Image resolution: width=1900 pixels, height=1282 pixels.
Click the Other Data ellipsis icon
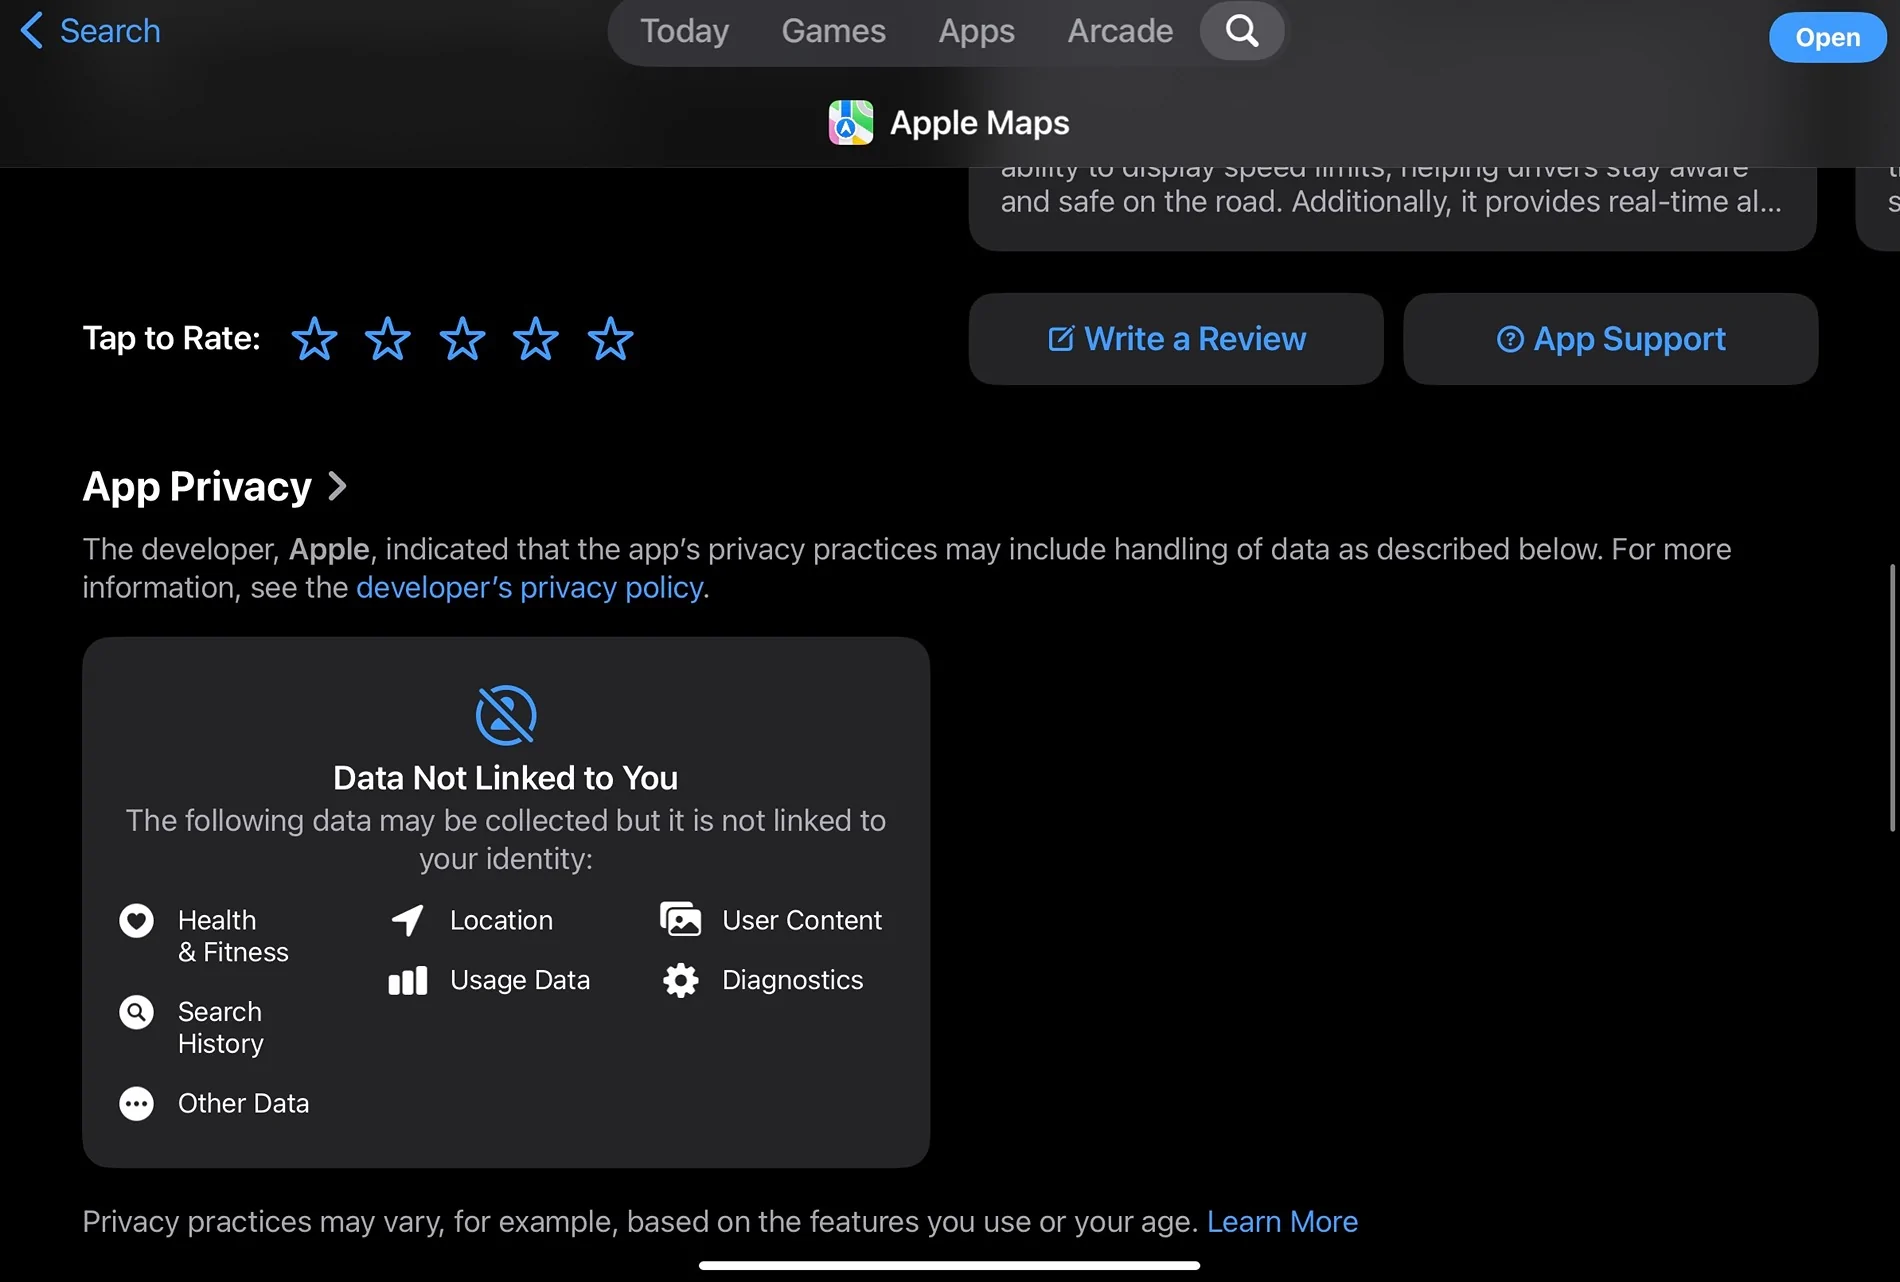click(137, 1103)
